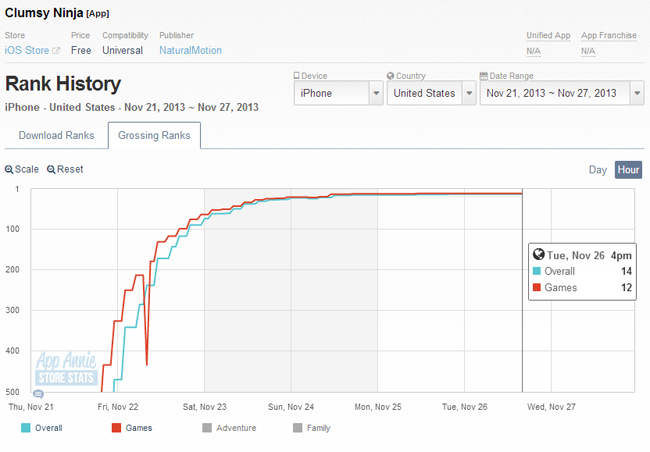650x452 pixels.
Task: Click the external link icon beside iOS Store
Action: pos(56,51)
